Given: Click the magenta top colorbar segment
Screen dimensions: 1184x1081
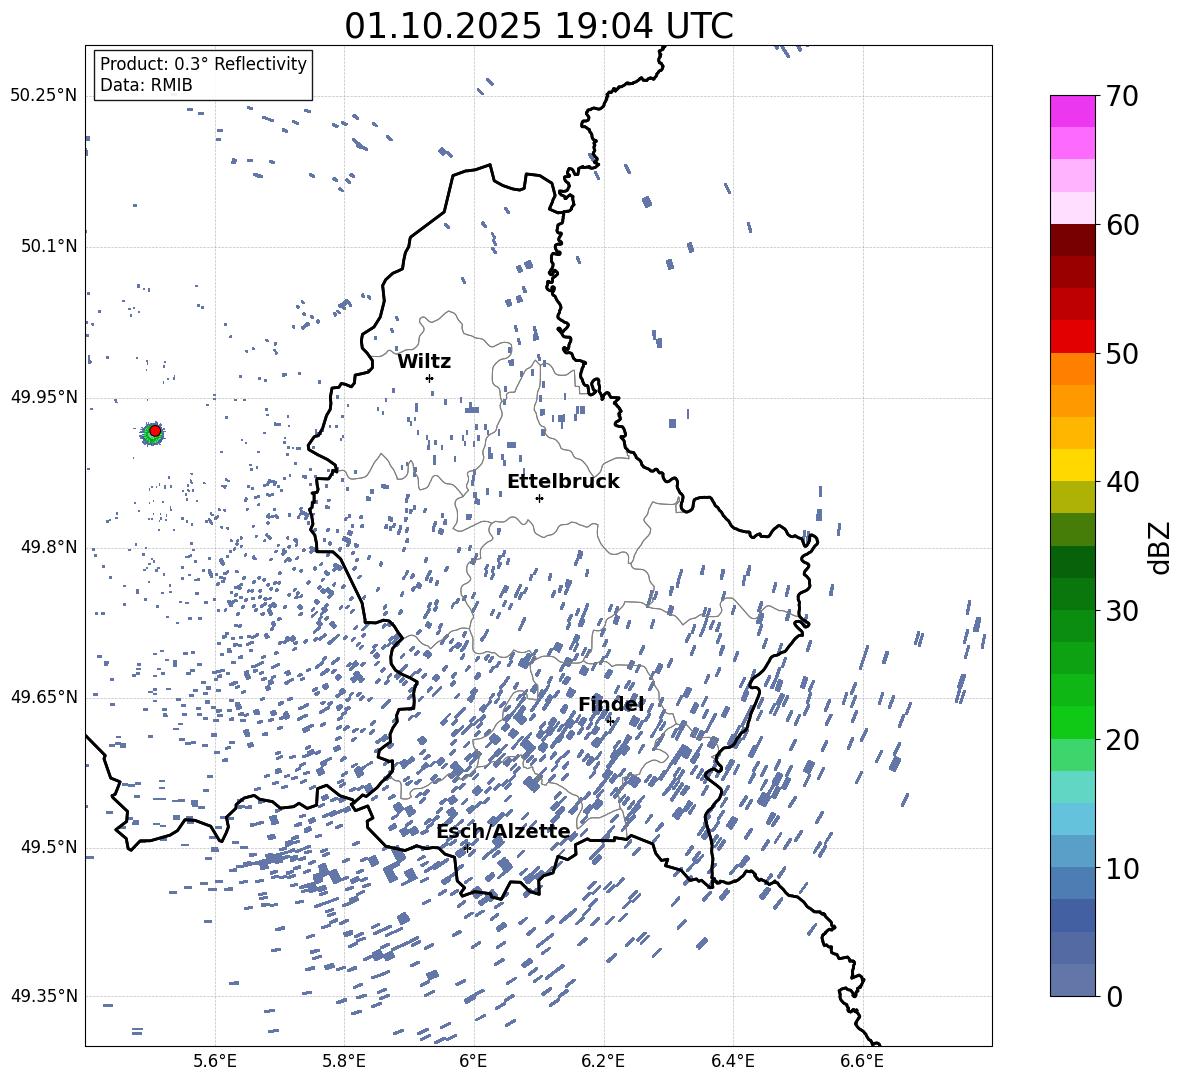Looking at the screenshot, I should (1072, 112).
